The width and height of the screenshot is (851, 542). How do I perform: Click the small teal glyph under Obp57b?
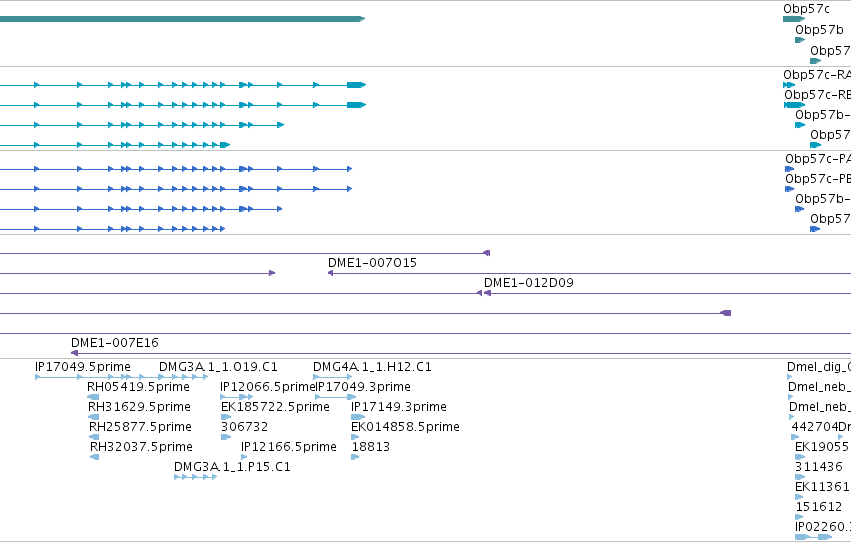pyautogui.click(x=800, y=40)
